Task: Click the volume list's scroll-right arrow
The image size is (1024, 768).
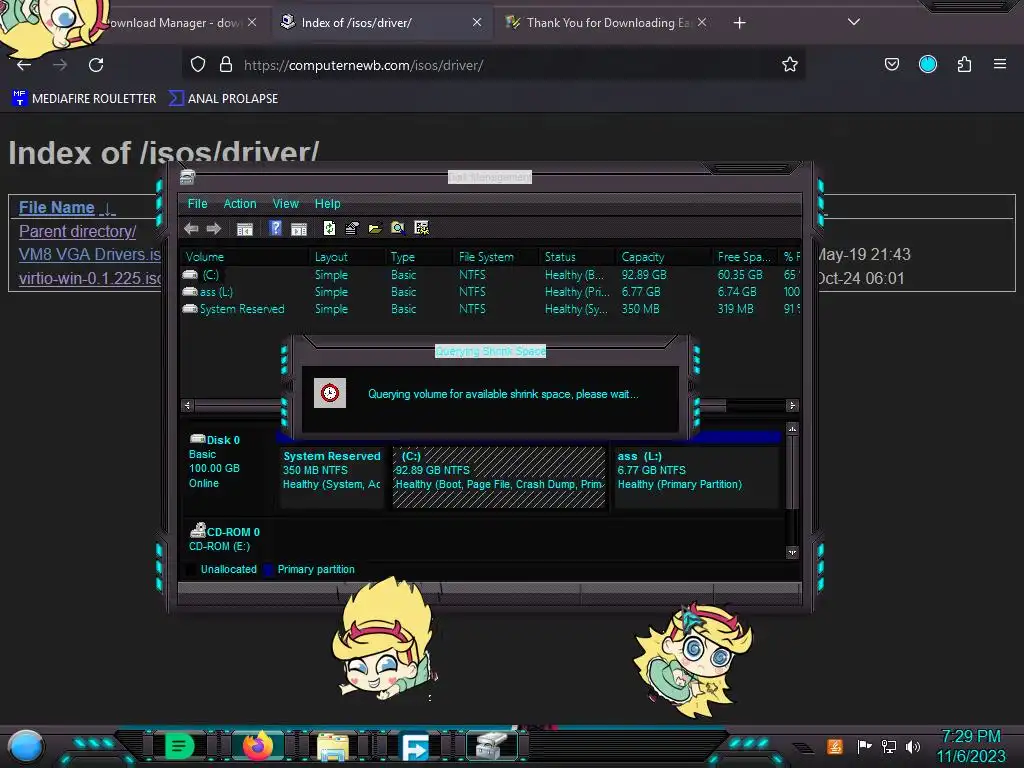Action: [x=792, y=406]
